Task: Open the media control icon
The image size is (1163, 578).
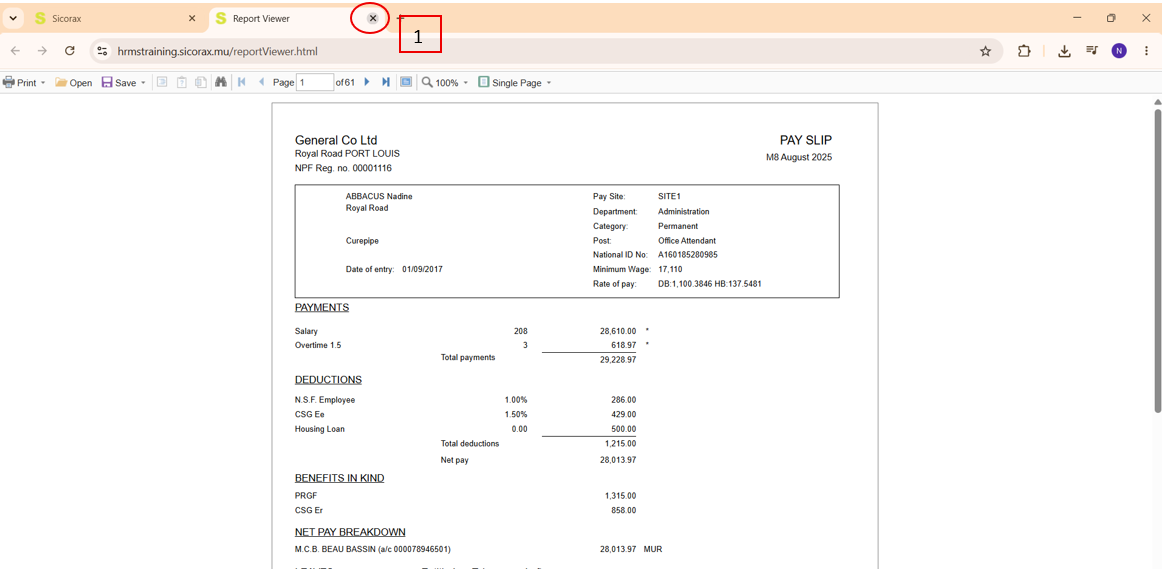Action: click(1092, 51)
